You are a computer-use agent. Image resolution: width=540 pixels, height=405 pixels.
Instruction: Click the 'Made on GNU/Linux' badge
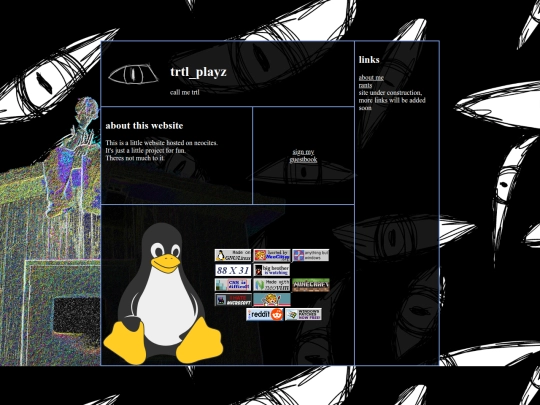[233, 255]
